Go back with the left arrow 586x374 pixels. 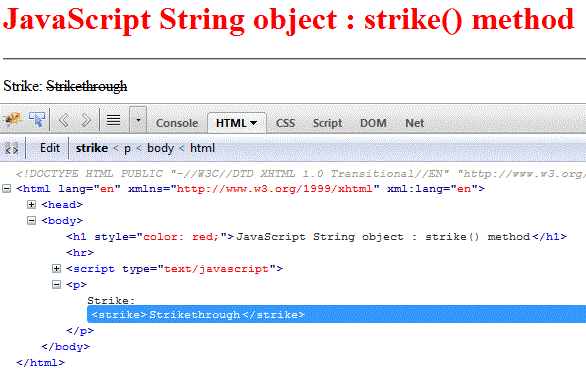[64, 120]
